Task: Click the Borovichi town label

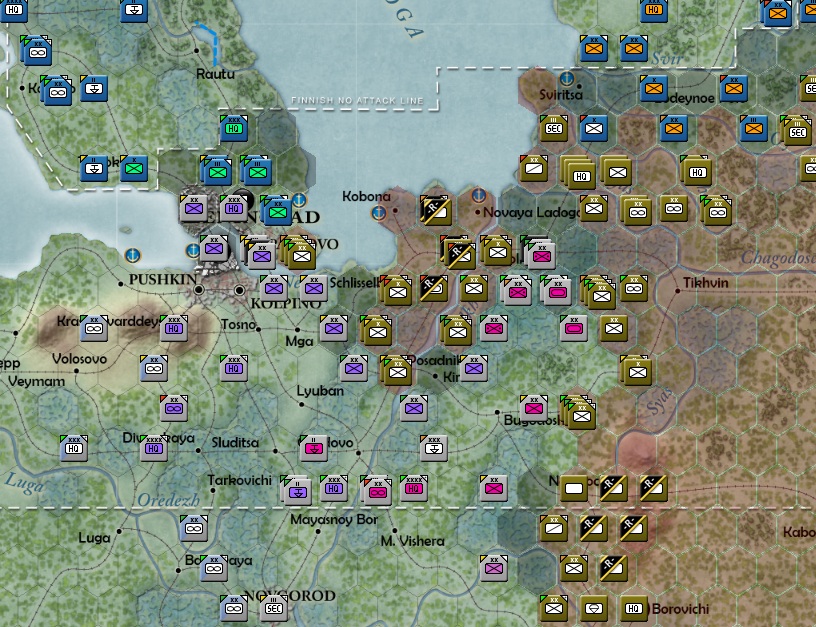Action: [x=680, y=609]
